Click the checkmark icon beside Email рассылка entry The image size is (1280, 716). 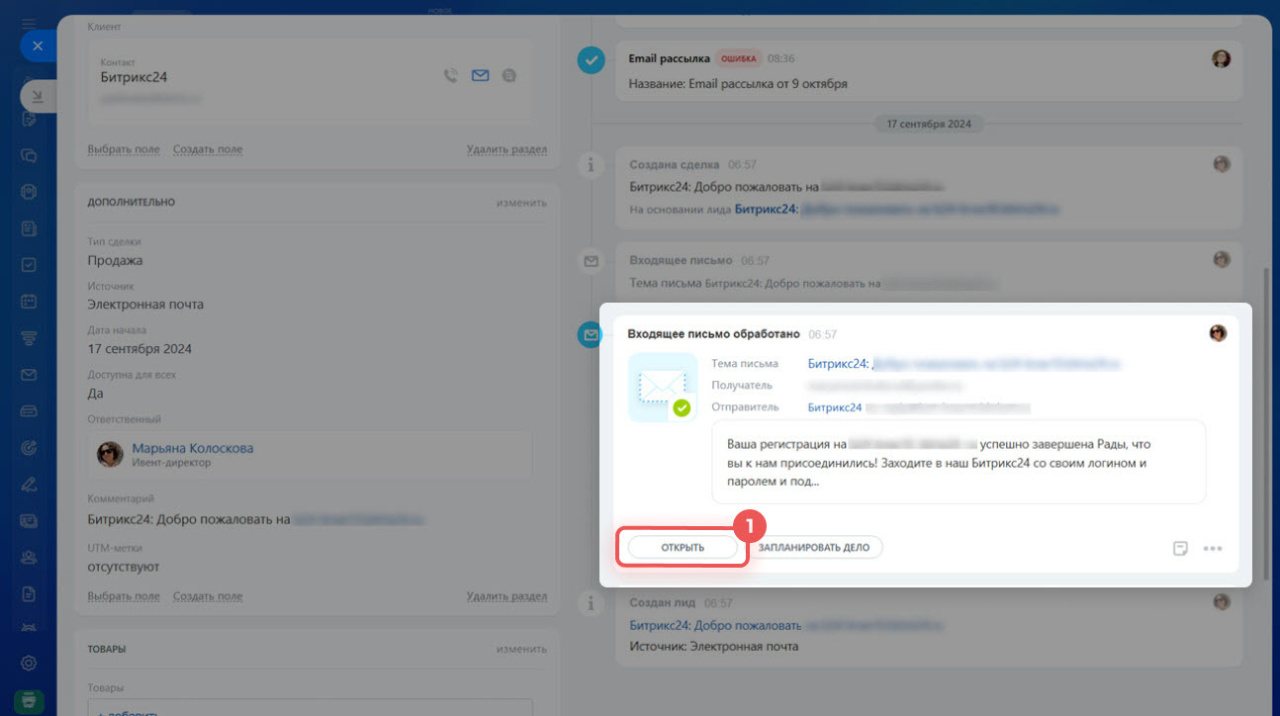point(591,60)
